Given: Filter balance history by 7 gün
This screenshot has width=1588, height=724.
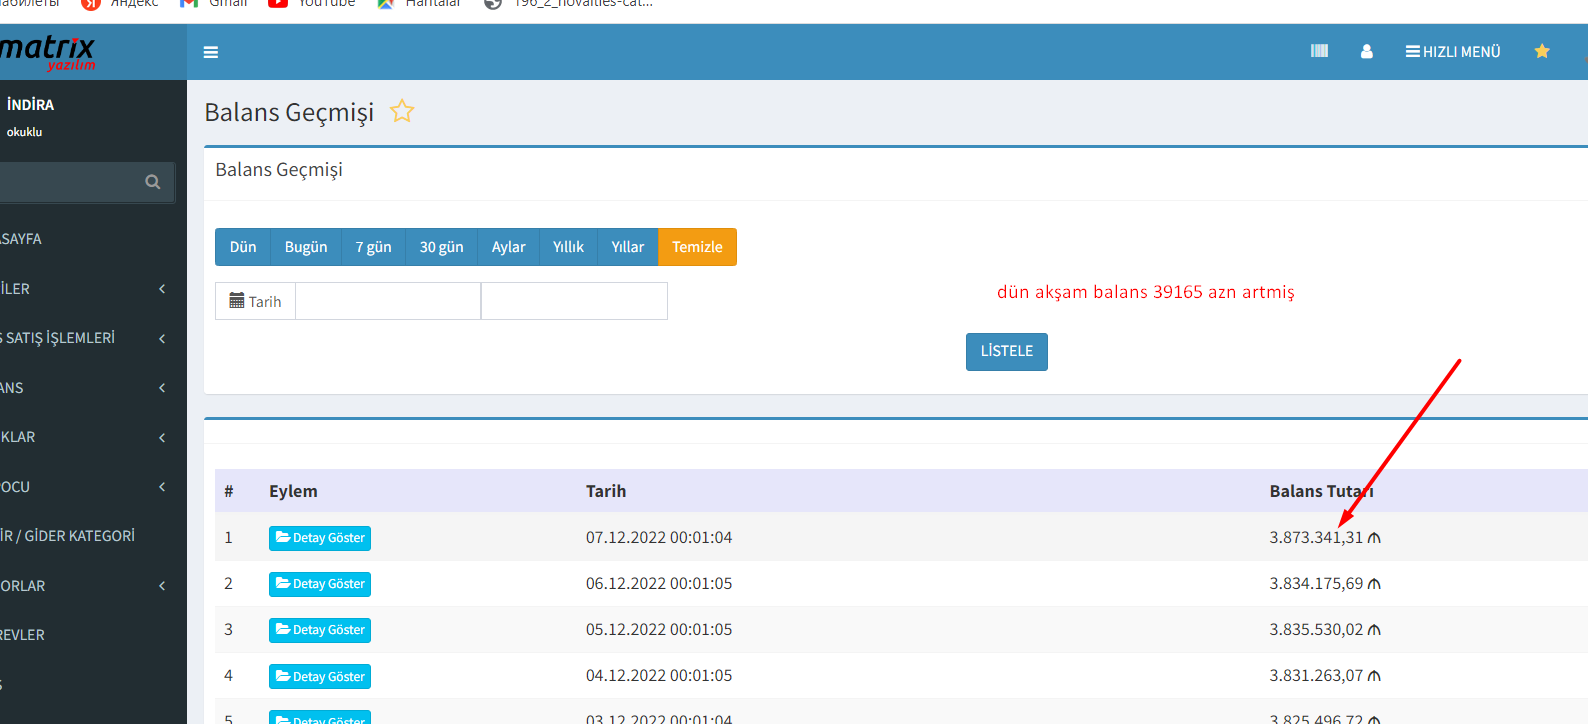Looking at the screenshot, I should 373,247.
